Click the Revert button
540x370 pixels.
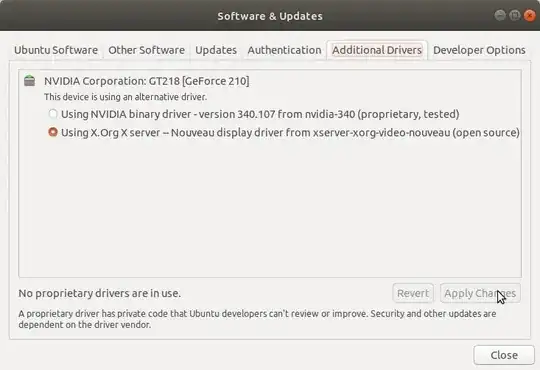click(x=413, y=293)
